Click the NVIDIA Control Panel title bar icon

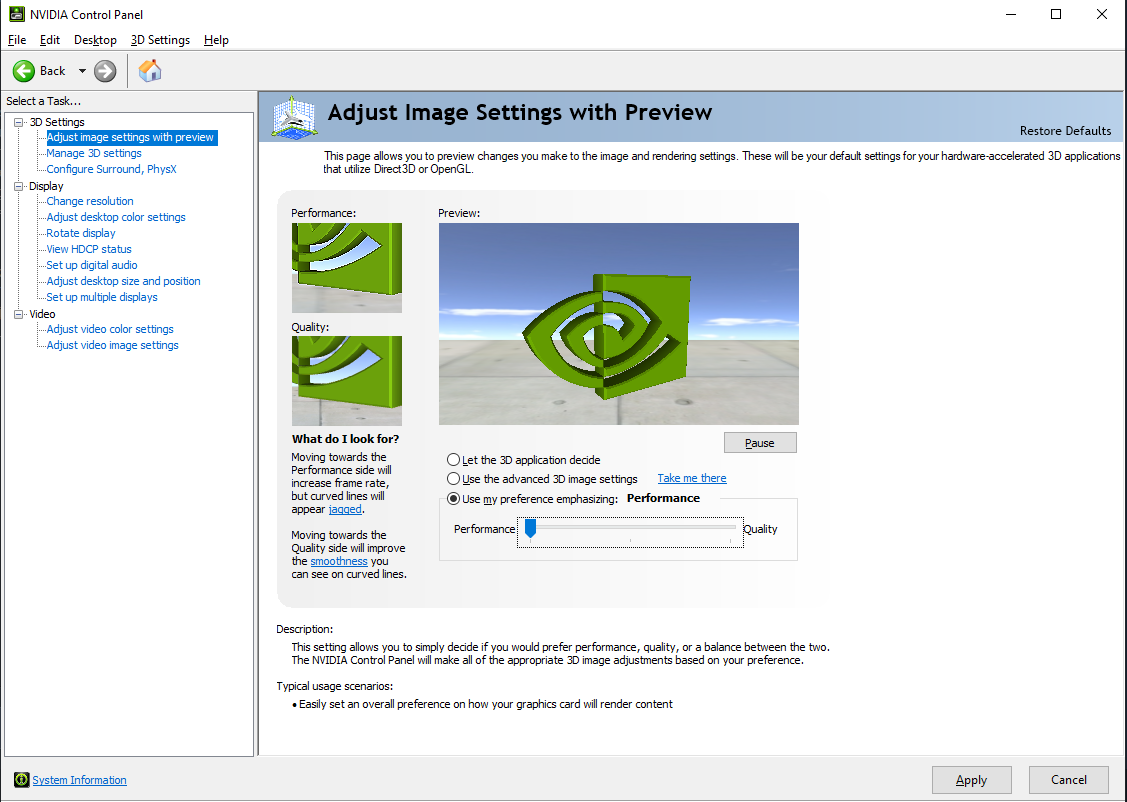coord(16,14)
